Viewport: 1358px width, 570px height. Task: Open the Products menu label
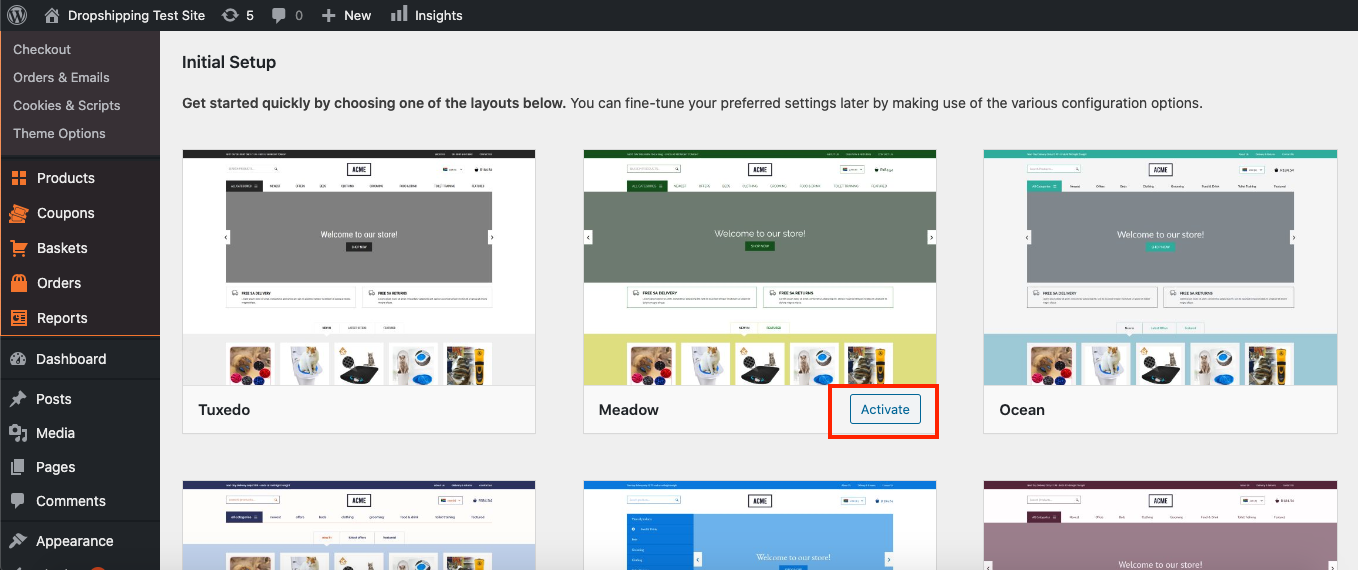[66, 178]
